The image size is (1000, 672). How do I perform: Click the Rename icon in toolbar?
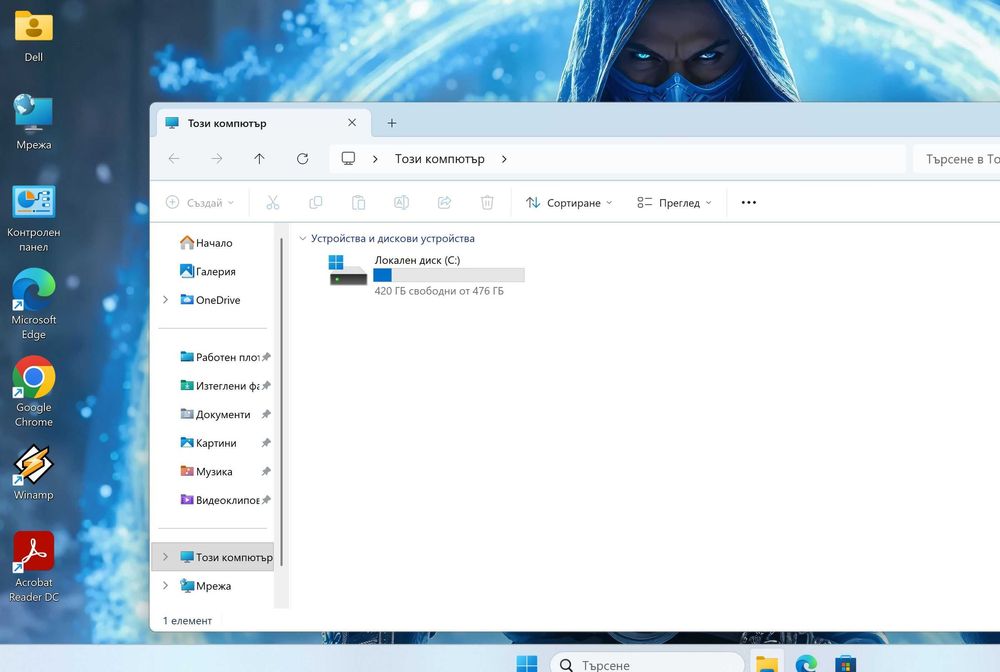(x=401, y=203)
